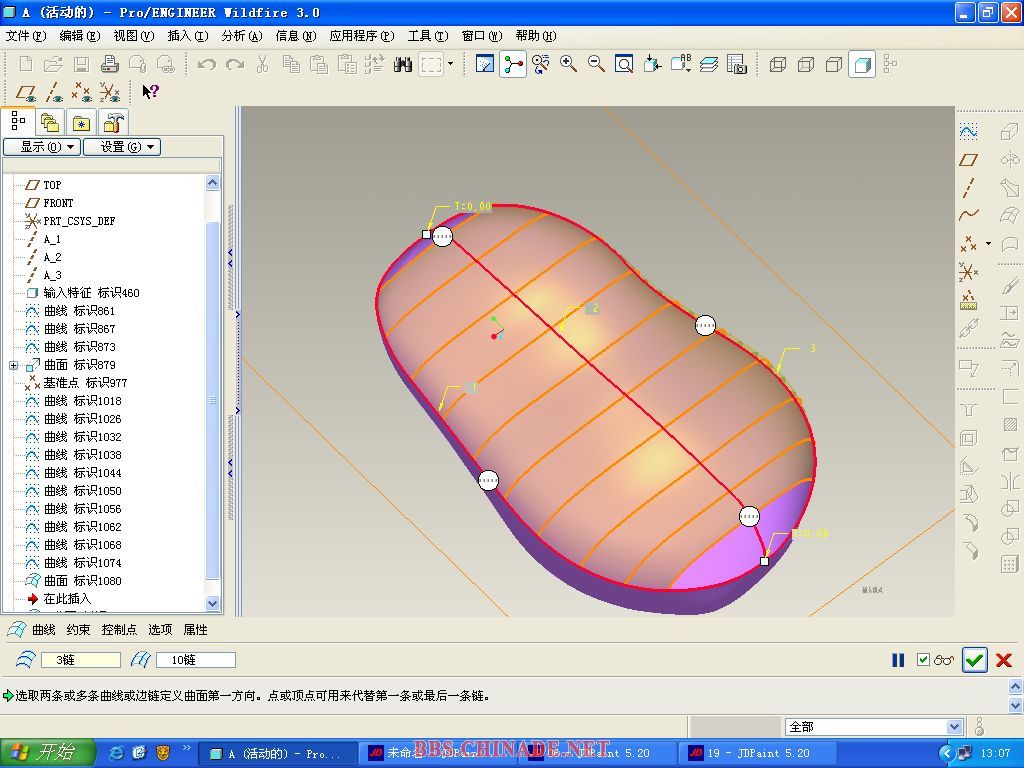Select the wireframe display mode icon

(x=778, y=64)
